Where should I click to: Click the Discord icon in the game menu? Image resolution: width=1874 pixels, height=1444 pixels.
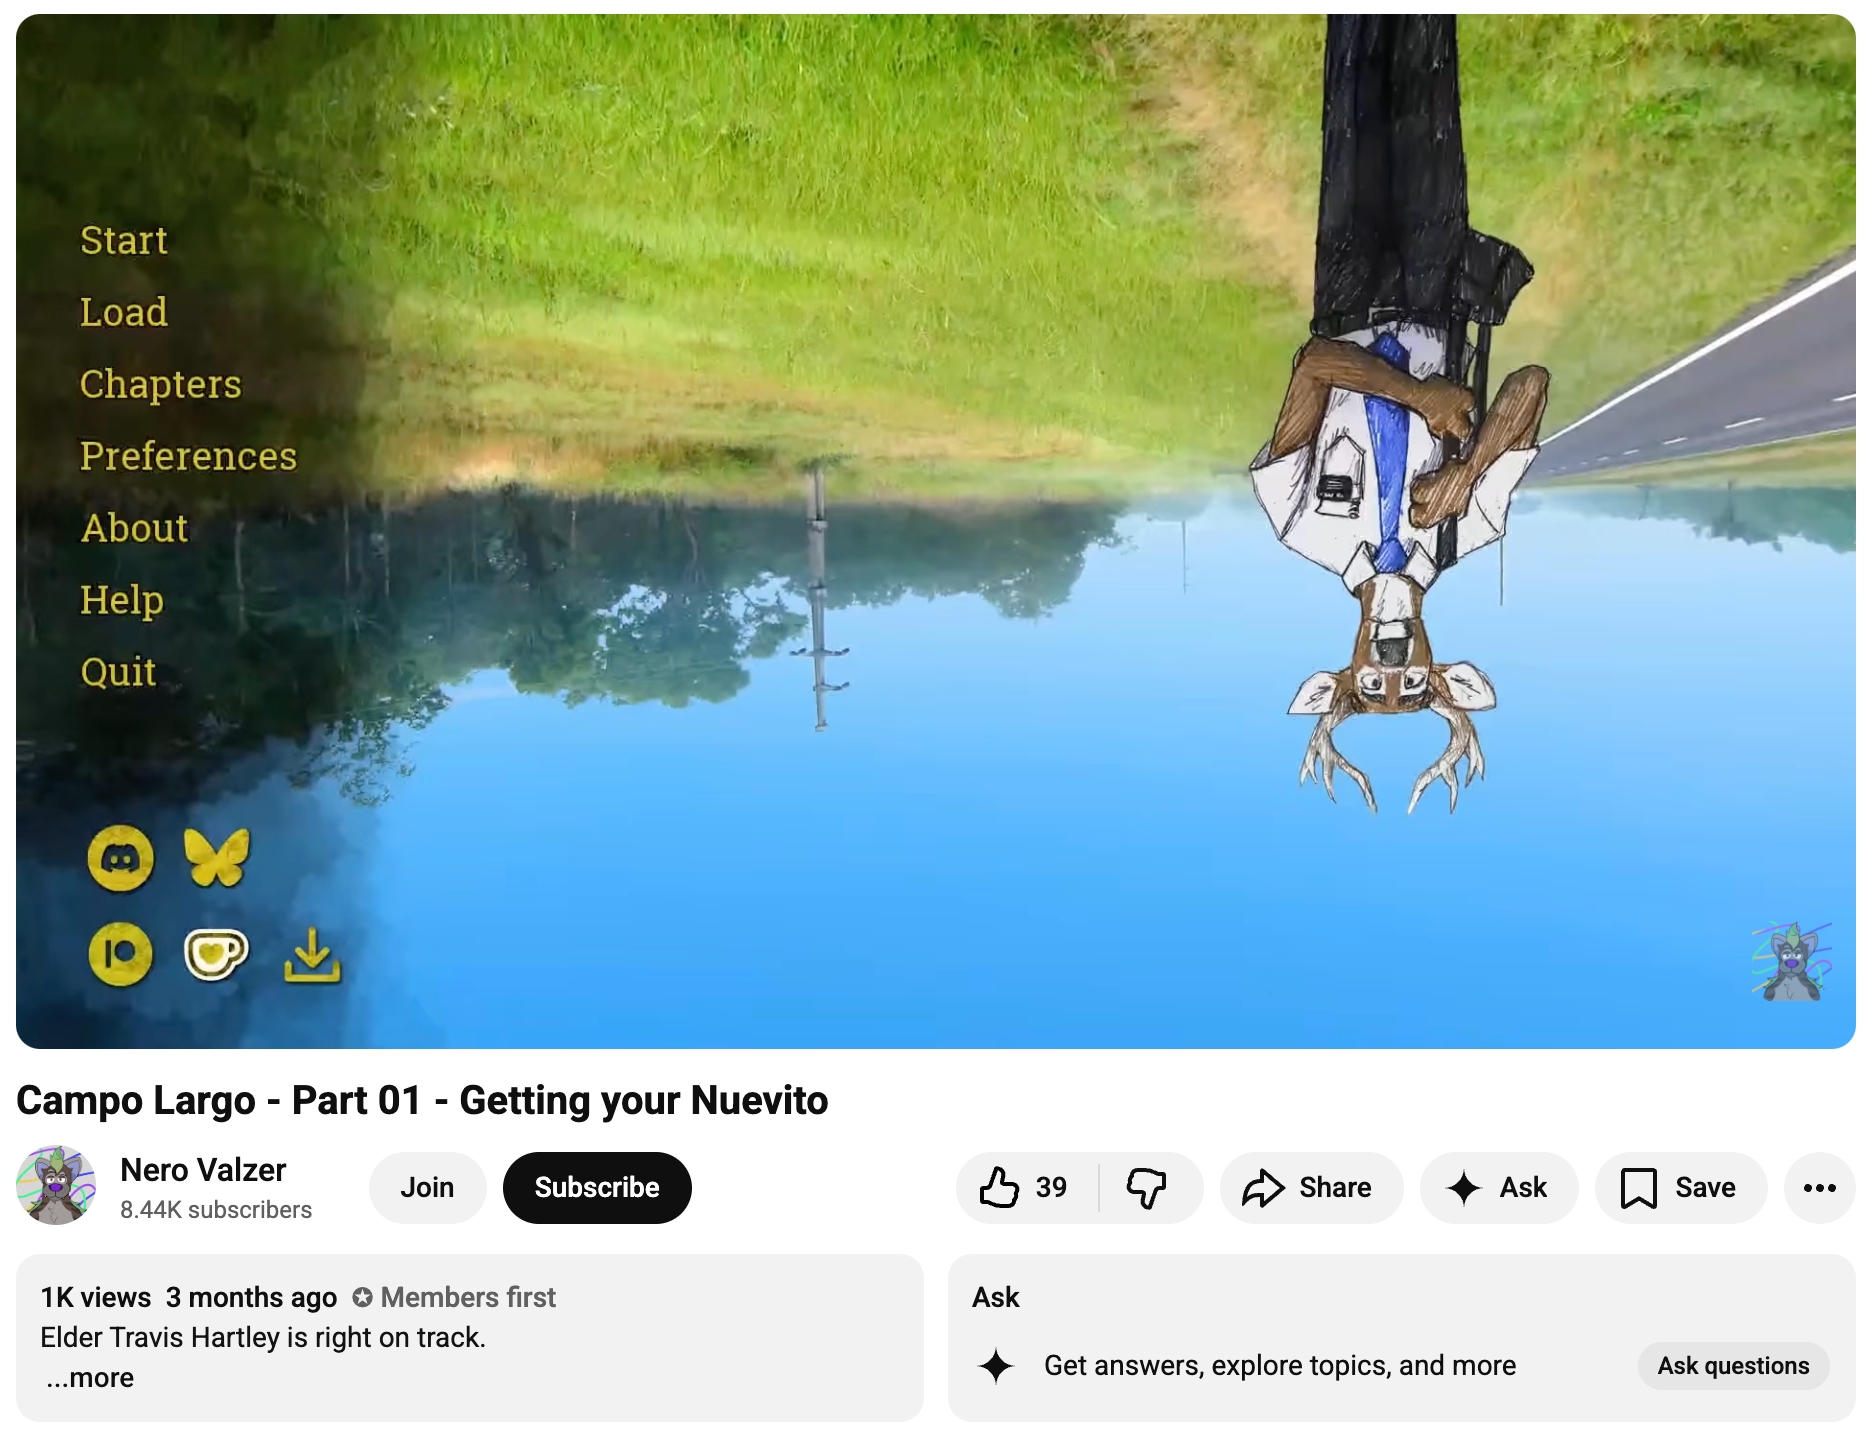pos(121,858)
